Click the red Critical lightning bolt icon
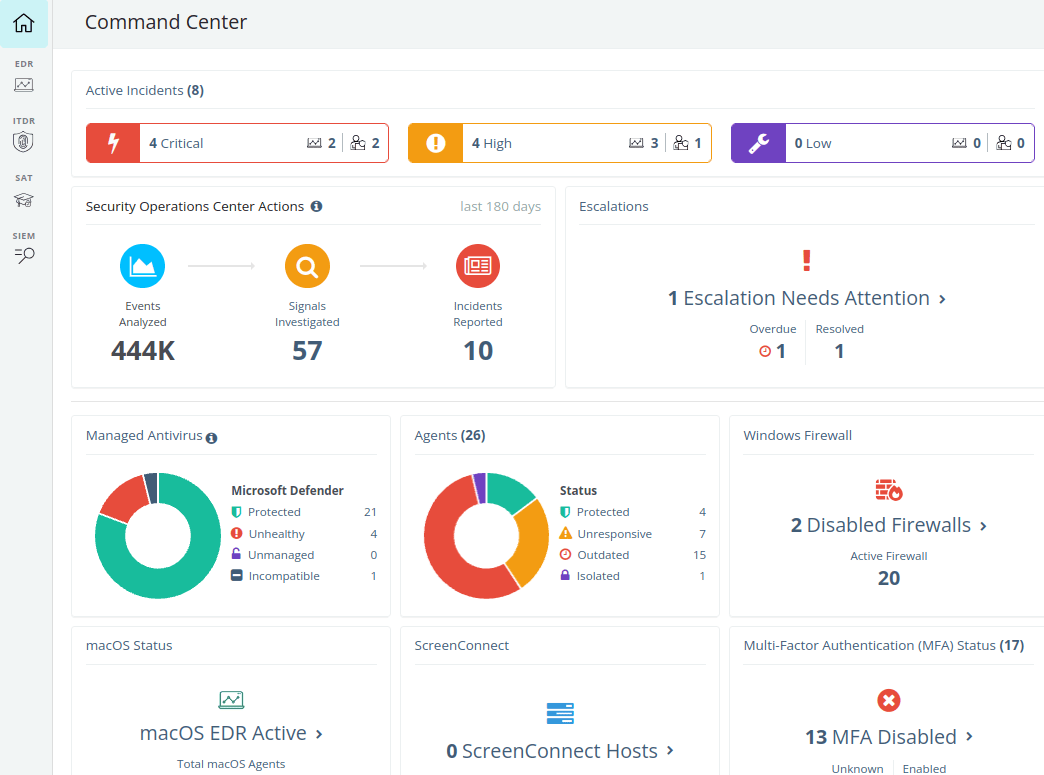This screenshot has width=1044, height=775. coord(113,143)
